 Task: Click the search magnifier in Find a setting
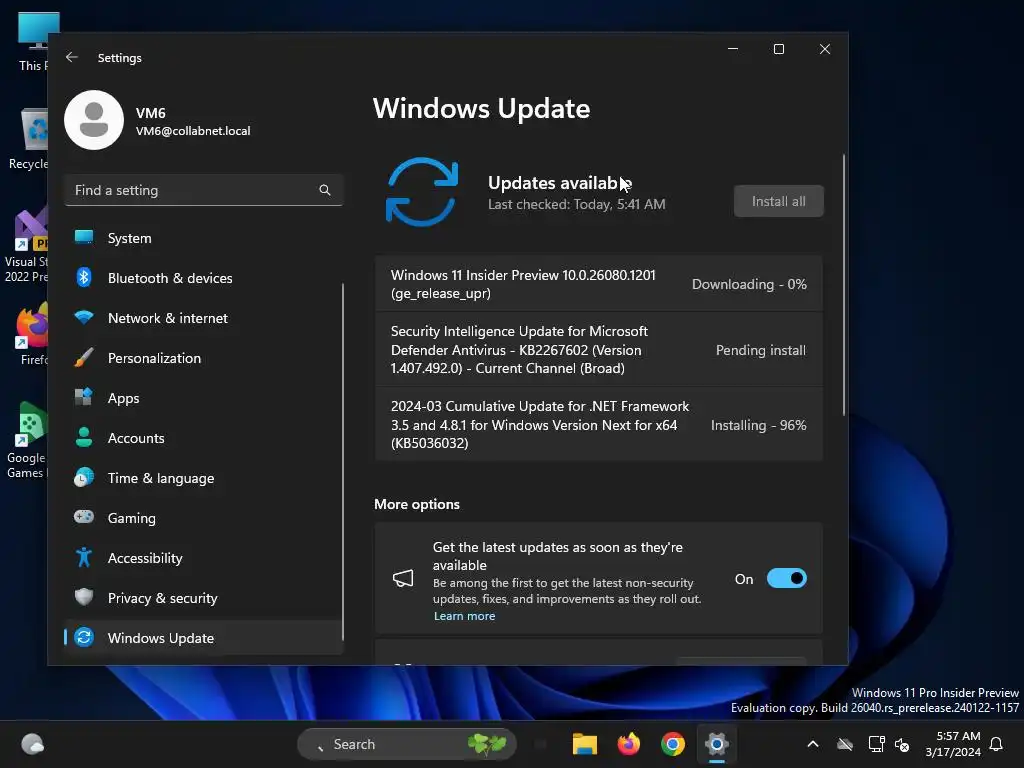(325, 190)
